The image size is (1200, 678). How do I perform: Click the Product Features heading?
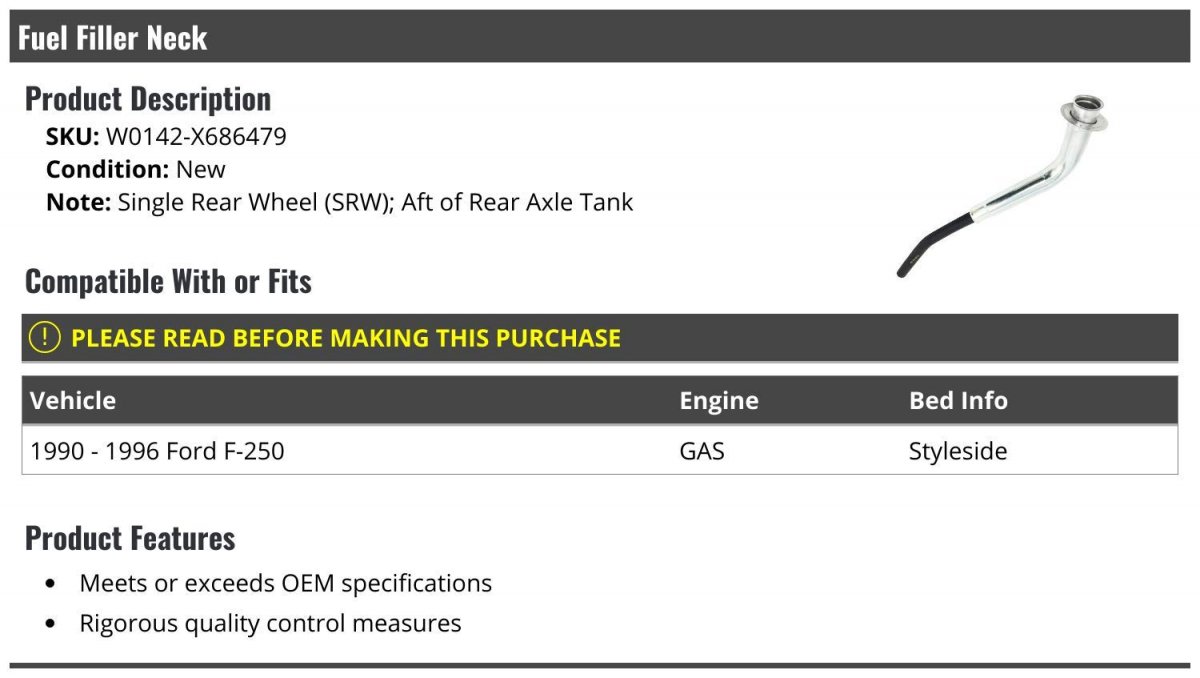point(130,538)
